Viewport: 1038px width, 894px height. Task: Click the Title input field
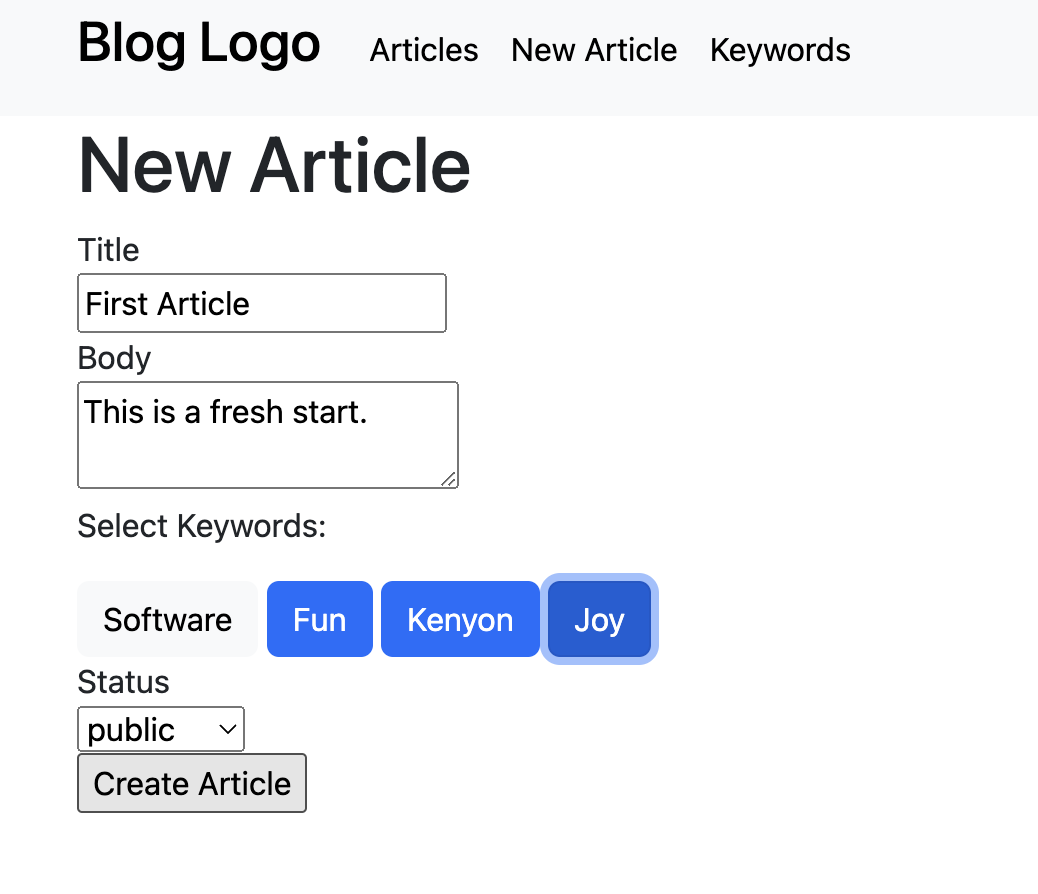pyautogui.click(x=262, y=303)
